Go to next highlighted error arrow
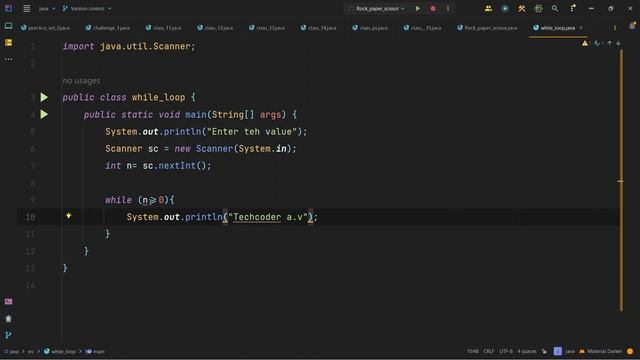Image resolution: width=640 pixels, height=360 pixels. click(x=618, y=43)
